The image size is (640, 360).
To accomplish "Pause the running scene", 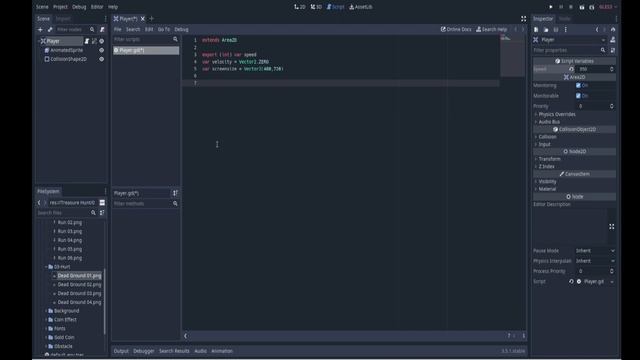I will [x=561, y=7].
